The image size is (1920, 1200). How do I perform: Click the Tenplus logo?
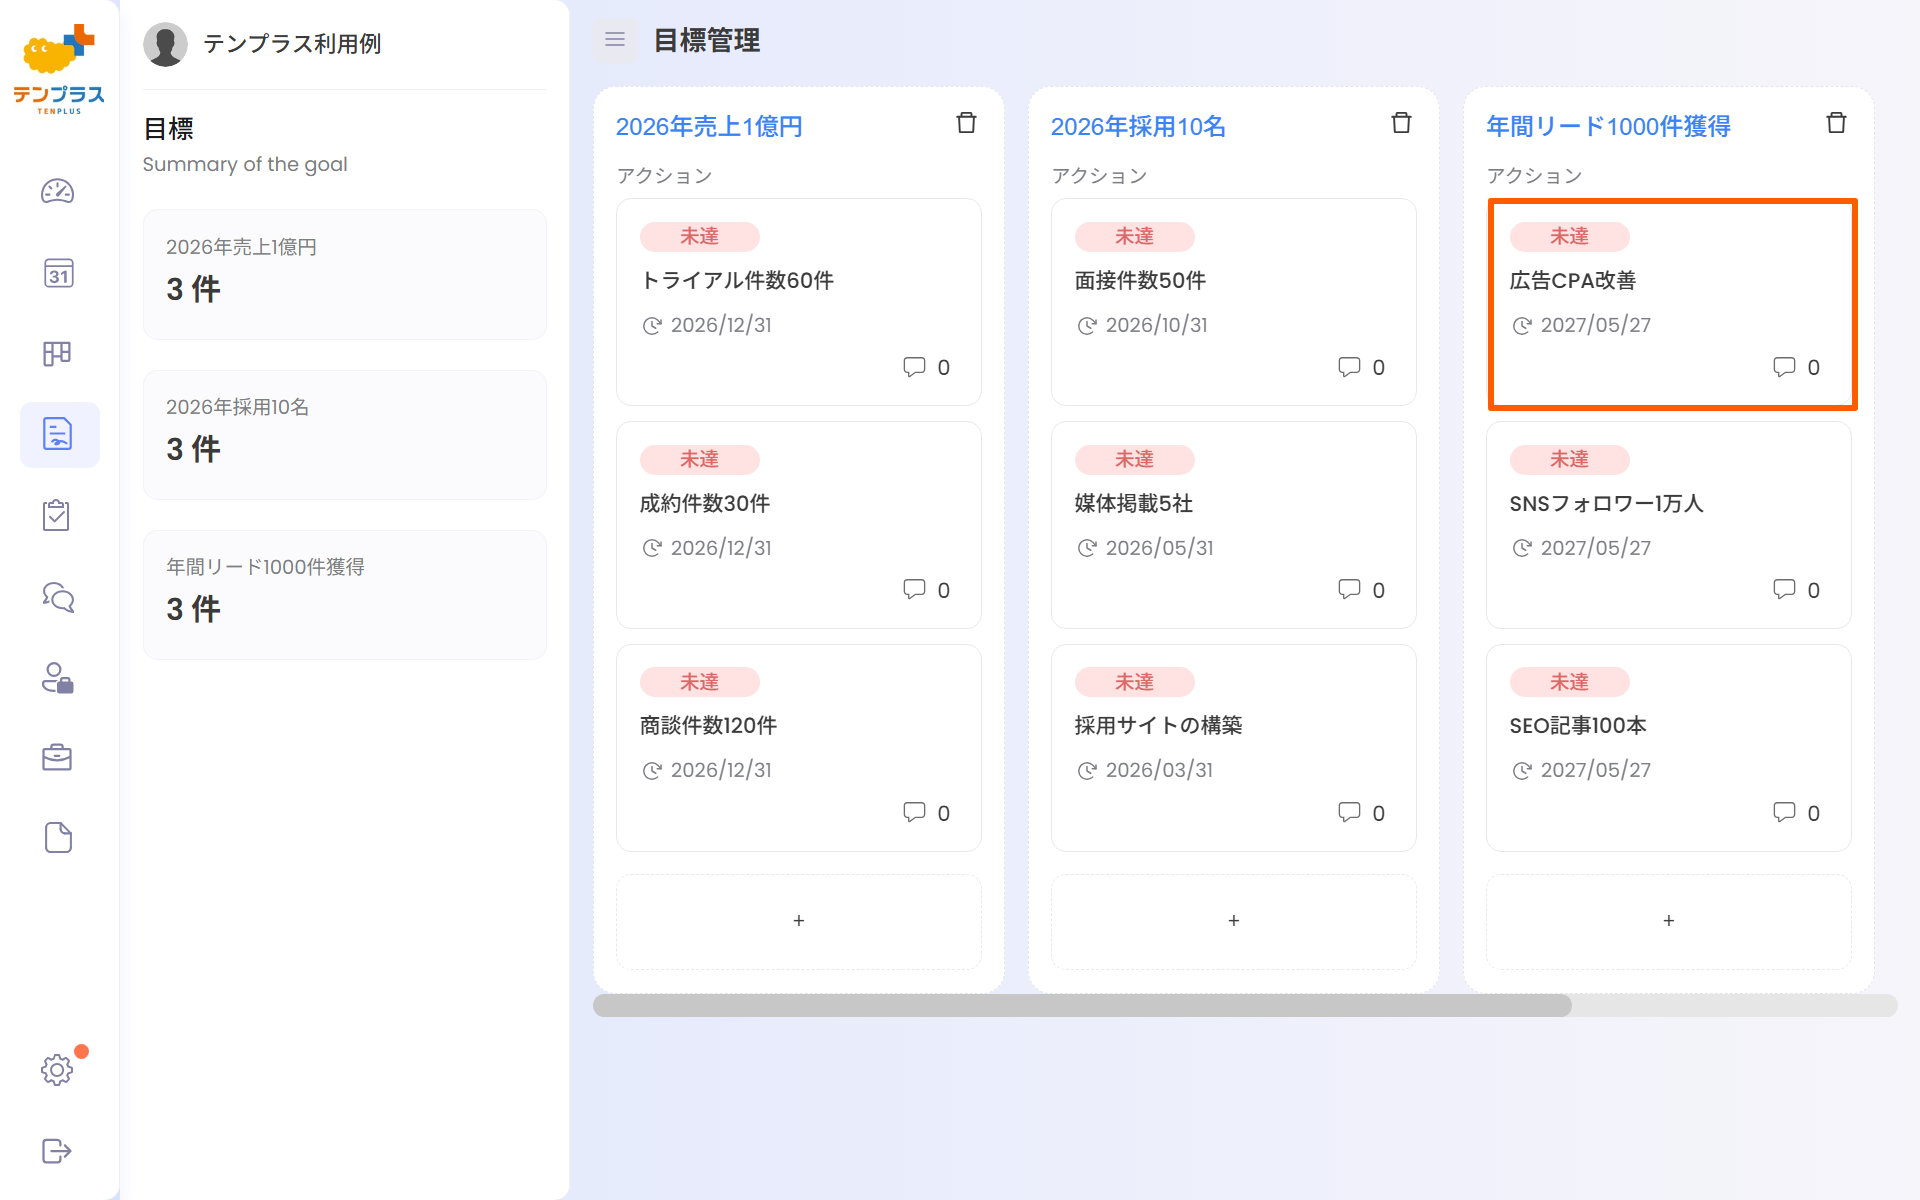tap(59, 69)
